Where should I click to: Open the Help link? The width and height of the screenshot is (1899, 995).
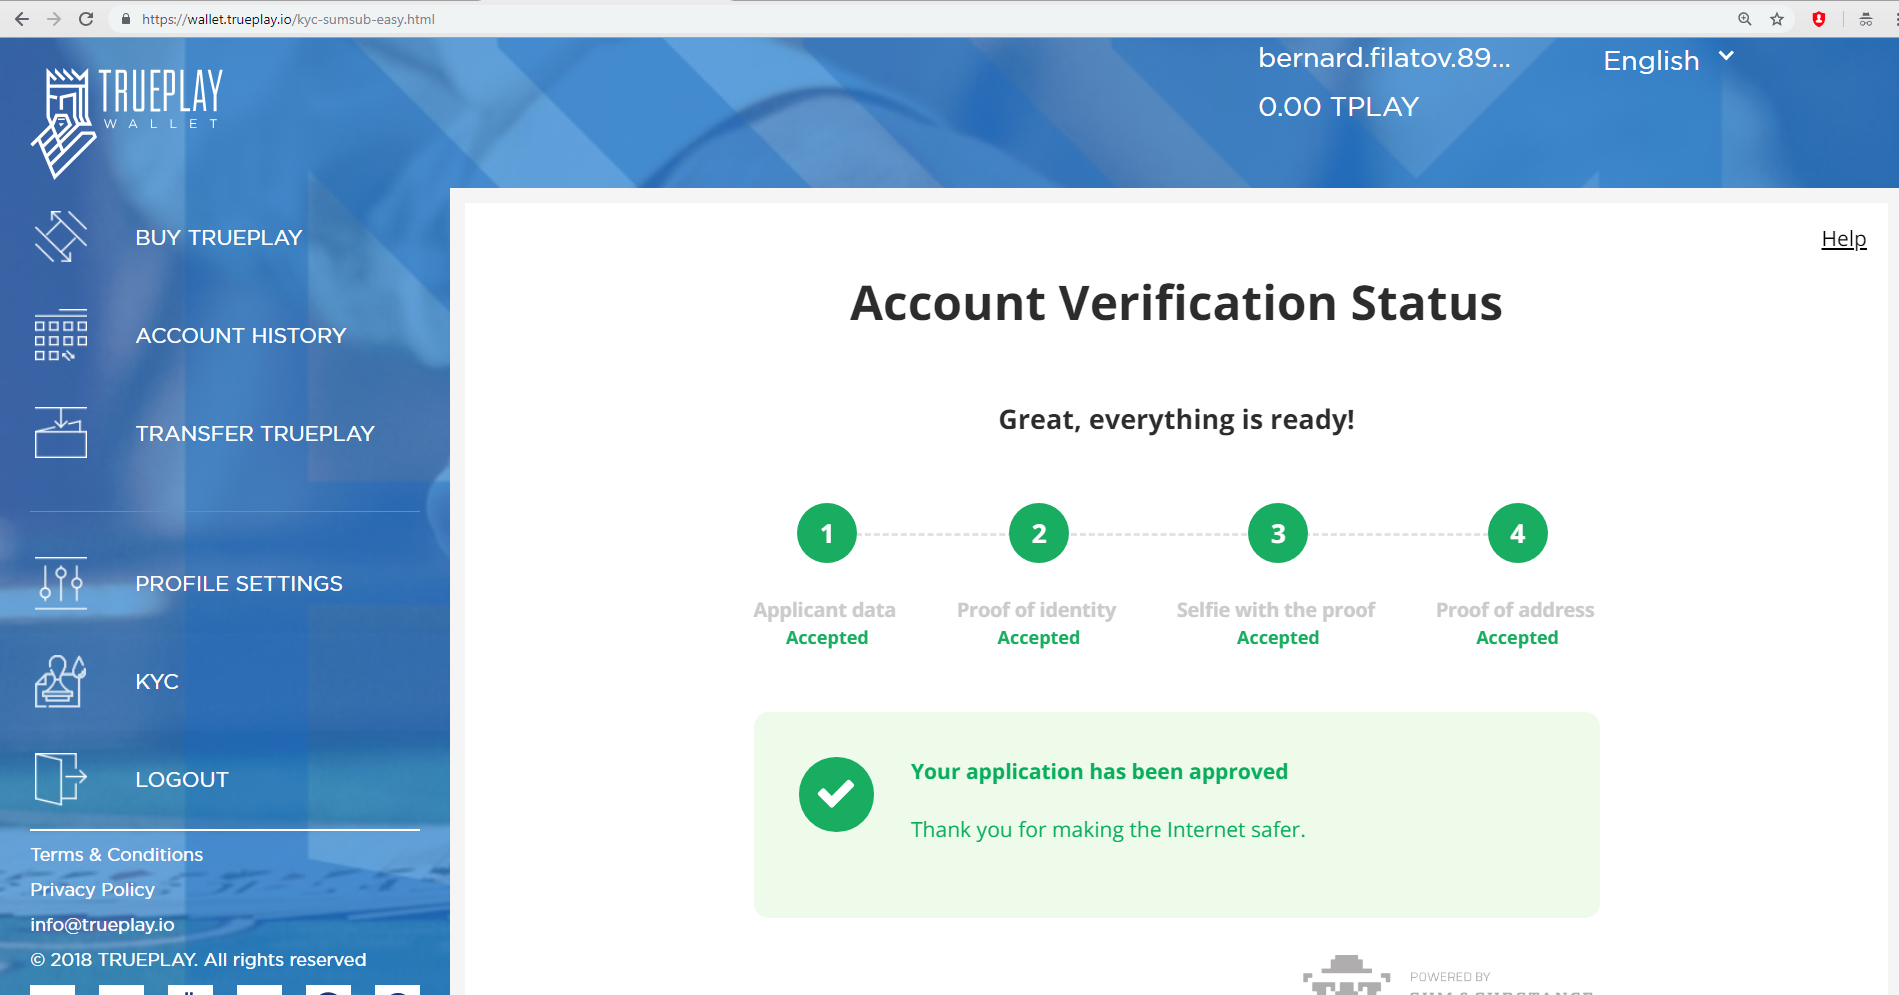click(x=1844, y=239)
